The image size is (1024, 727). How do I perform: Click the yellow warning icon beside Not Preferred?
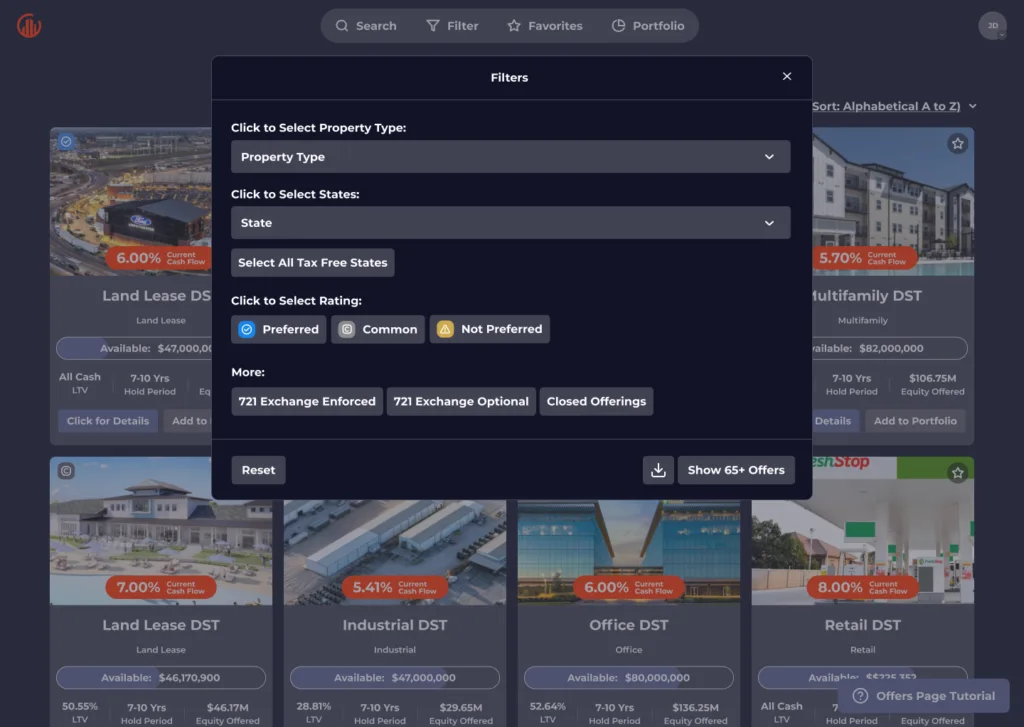tap(445, 329)
